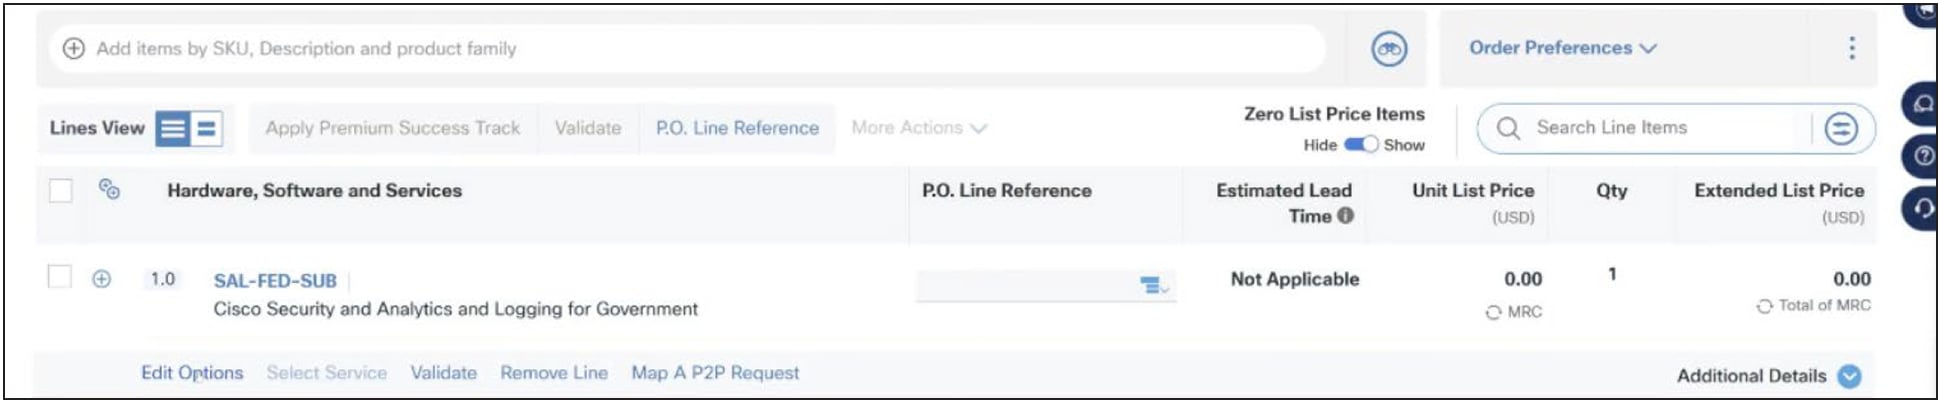Click the Remove Line link

click(x=554, y=373)
